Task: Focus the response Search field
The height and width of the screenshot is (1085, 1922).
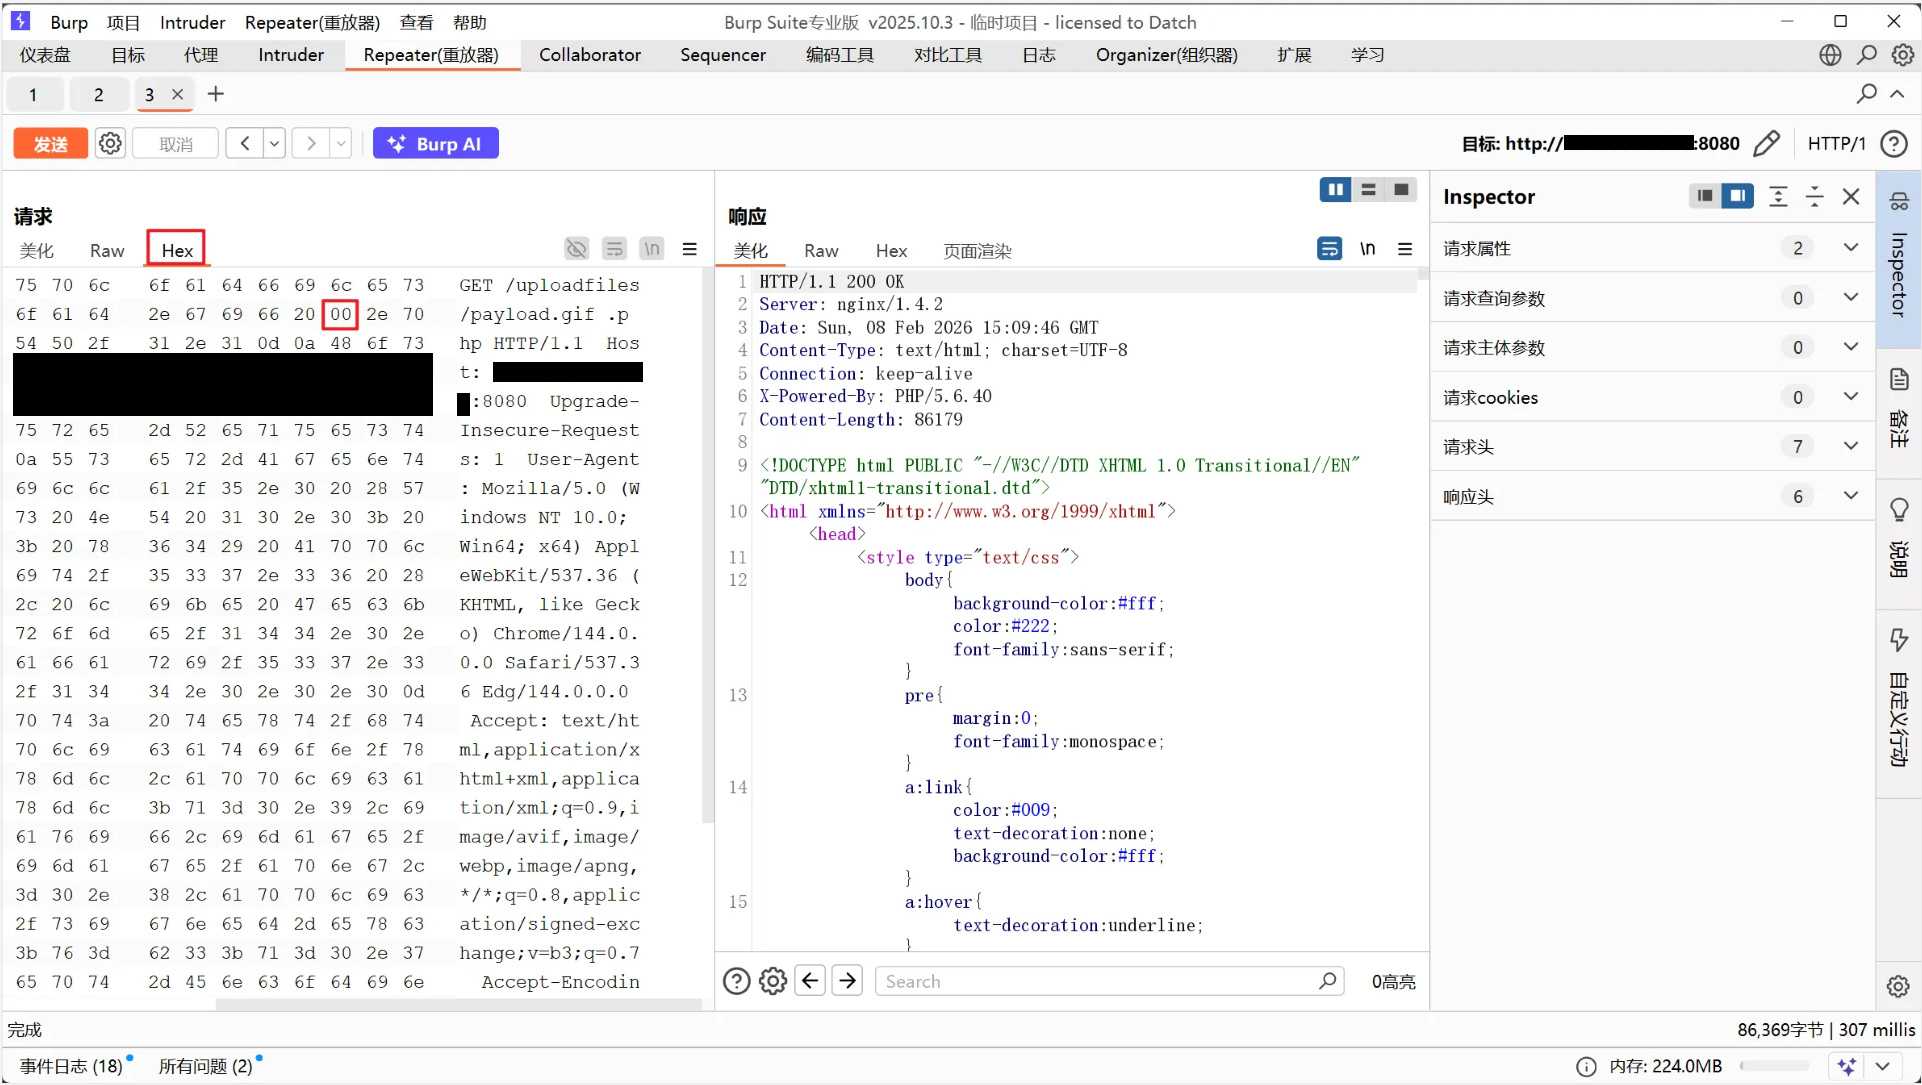Action: point(1109,981)
